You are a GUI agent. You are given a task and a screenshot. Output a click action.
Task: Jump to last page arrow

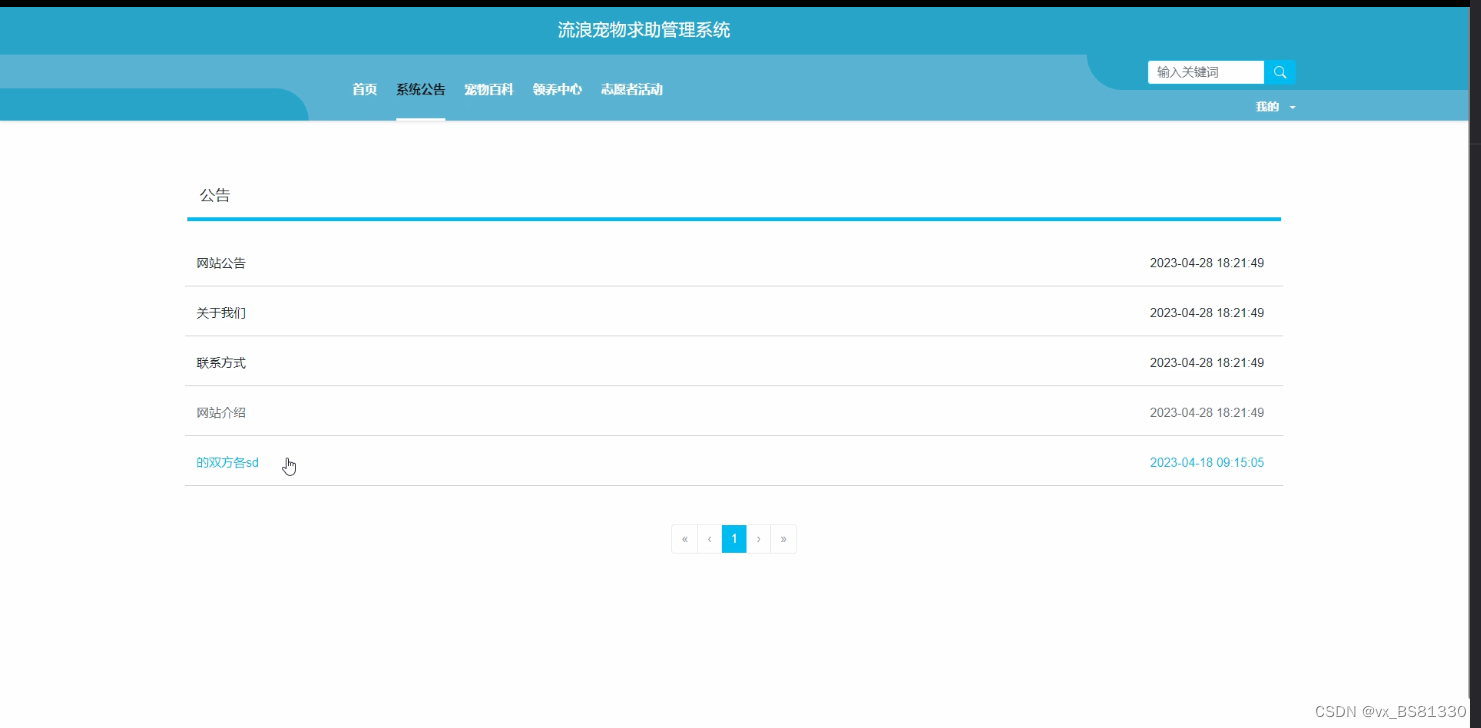pos(783,539)
